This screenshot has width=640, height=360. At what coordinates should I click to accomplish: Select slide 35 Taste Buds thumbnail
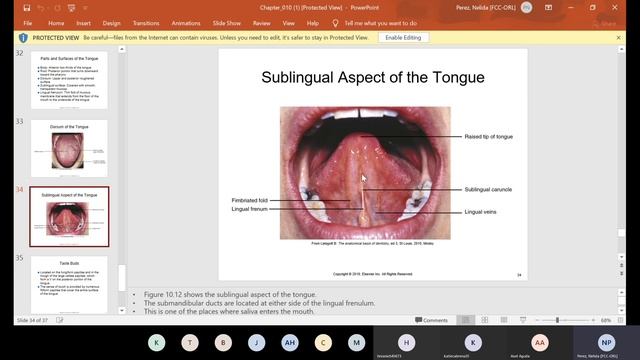69,284
